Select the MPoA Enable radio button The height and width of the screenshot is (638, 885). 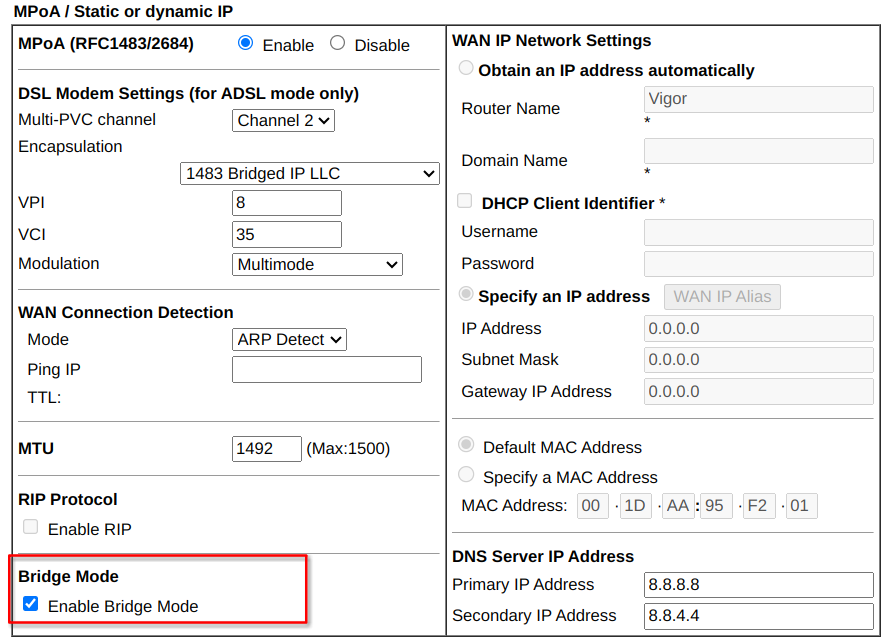[246, 43]
